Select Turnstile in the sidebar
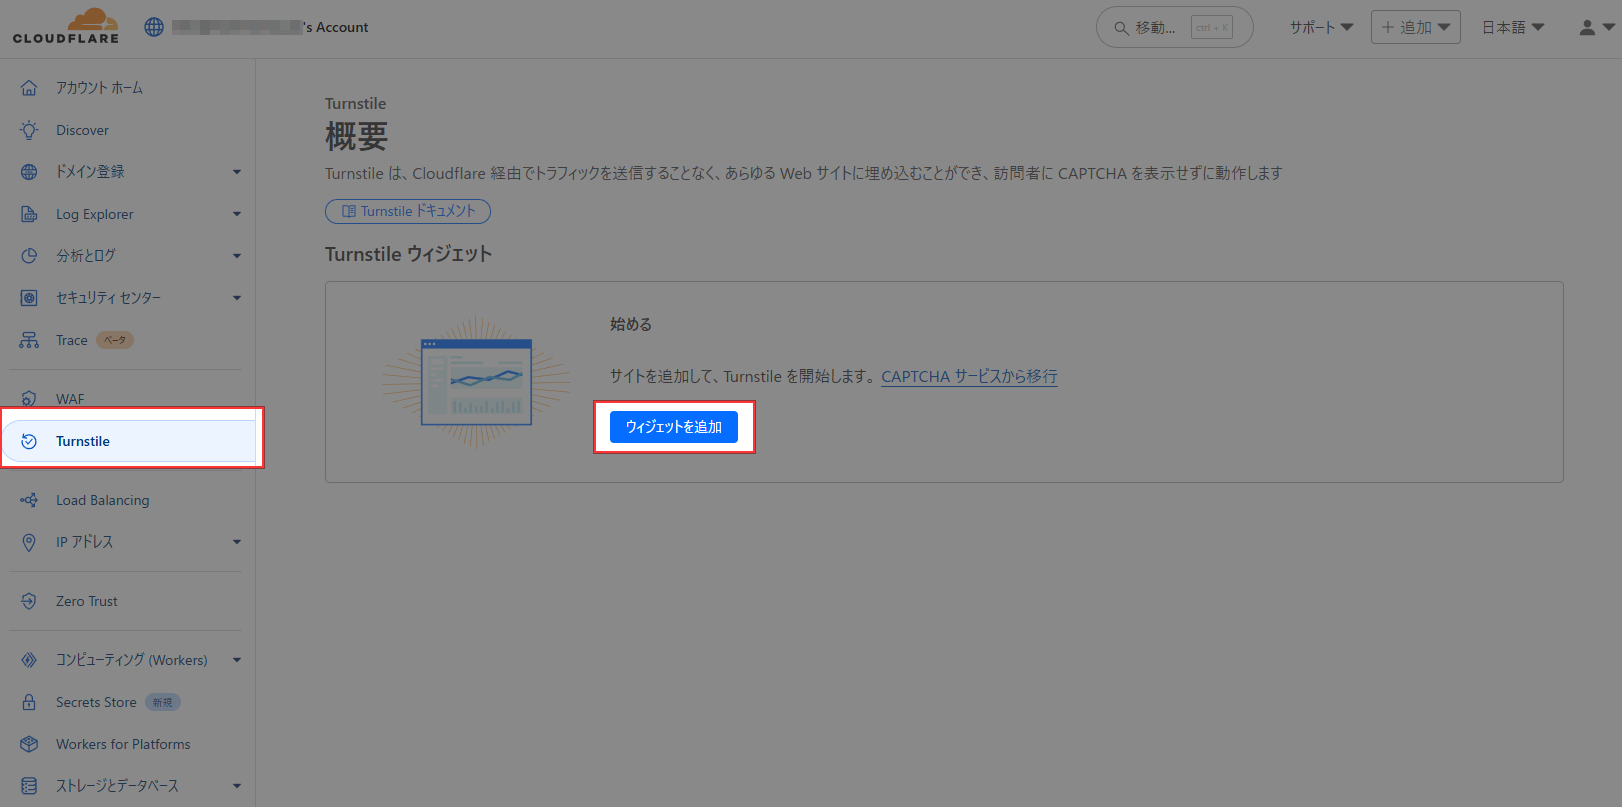 pos(130,441)
